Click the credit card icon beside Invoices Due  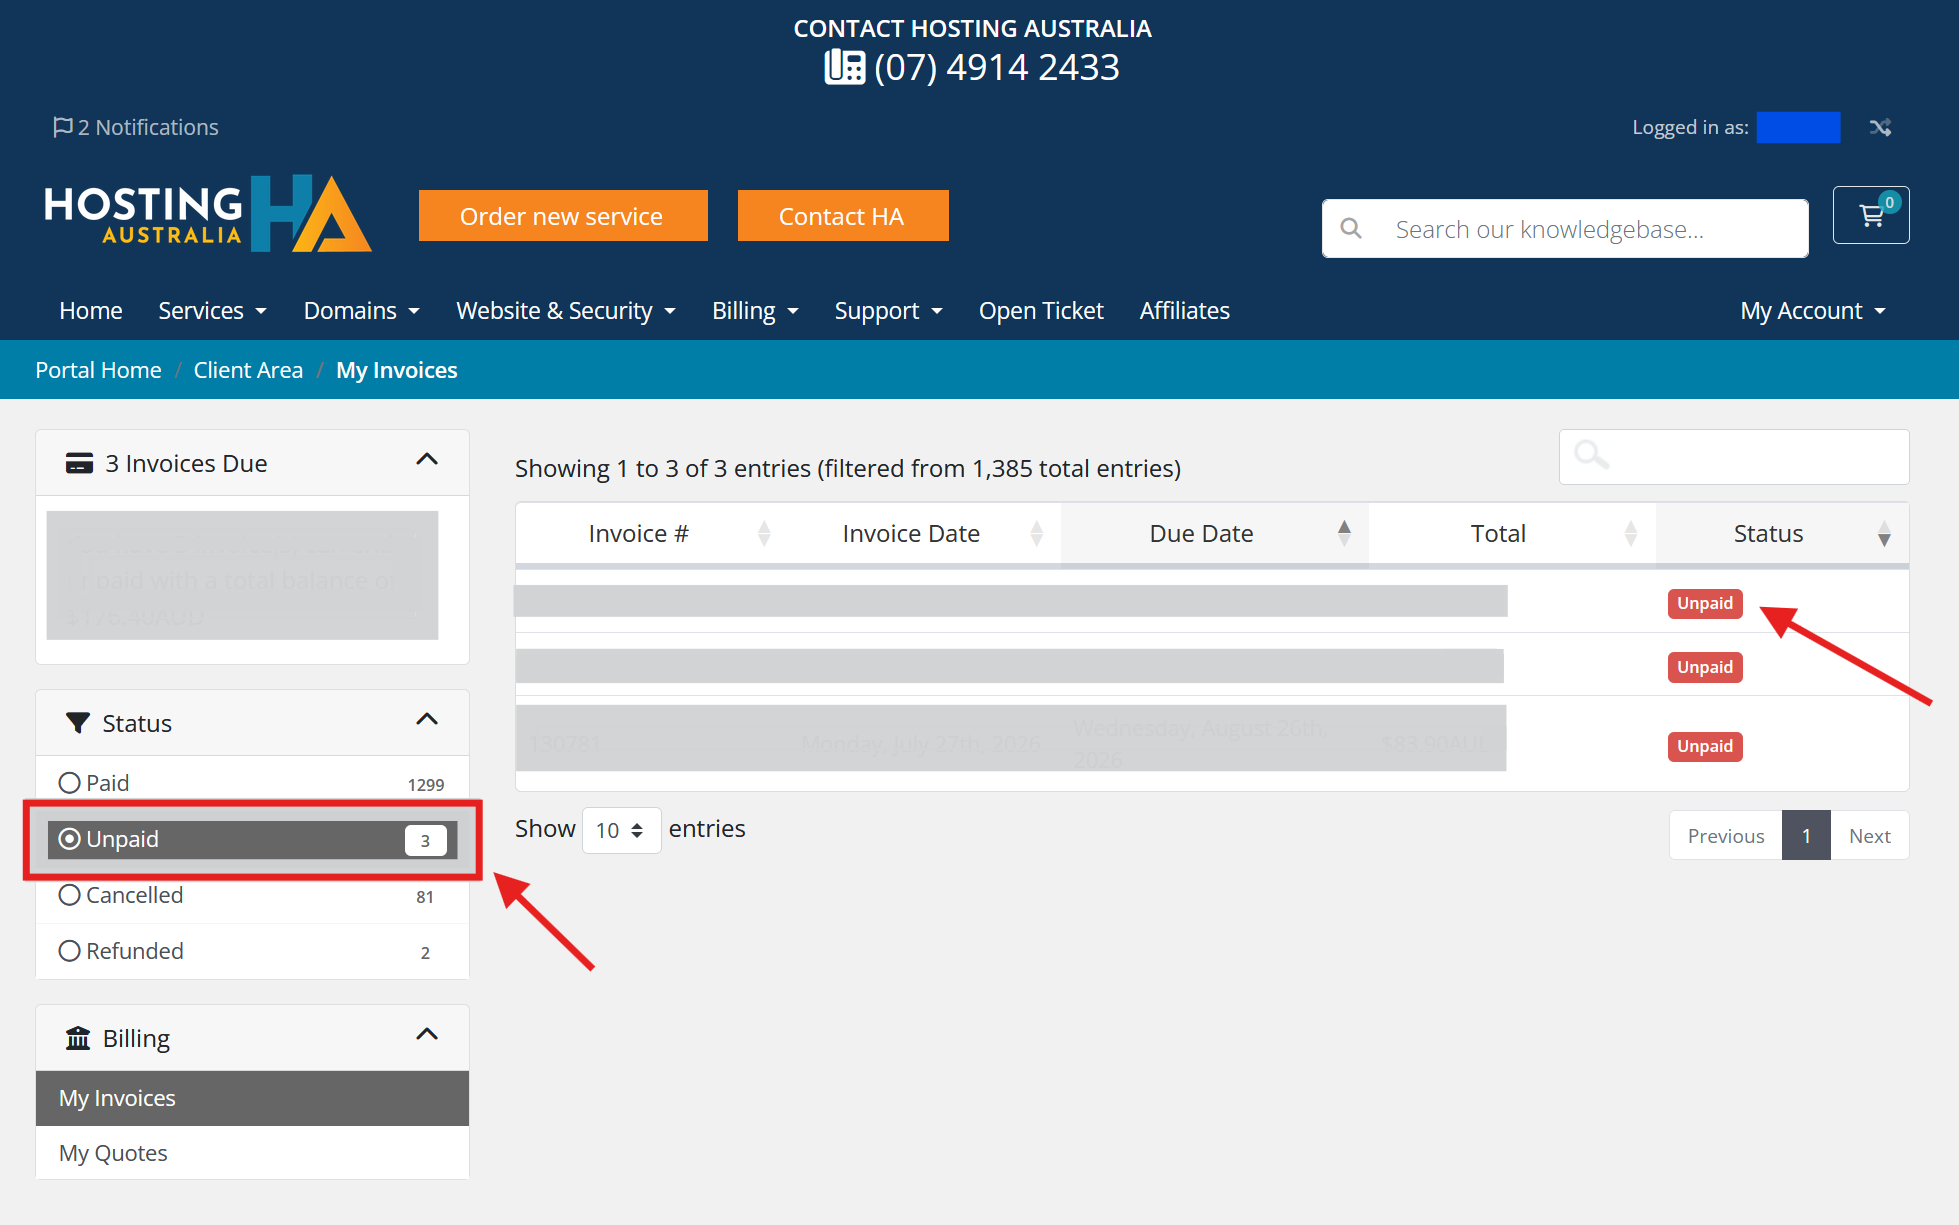(x=79, y=463)
